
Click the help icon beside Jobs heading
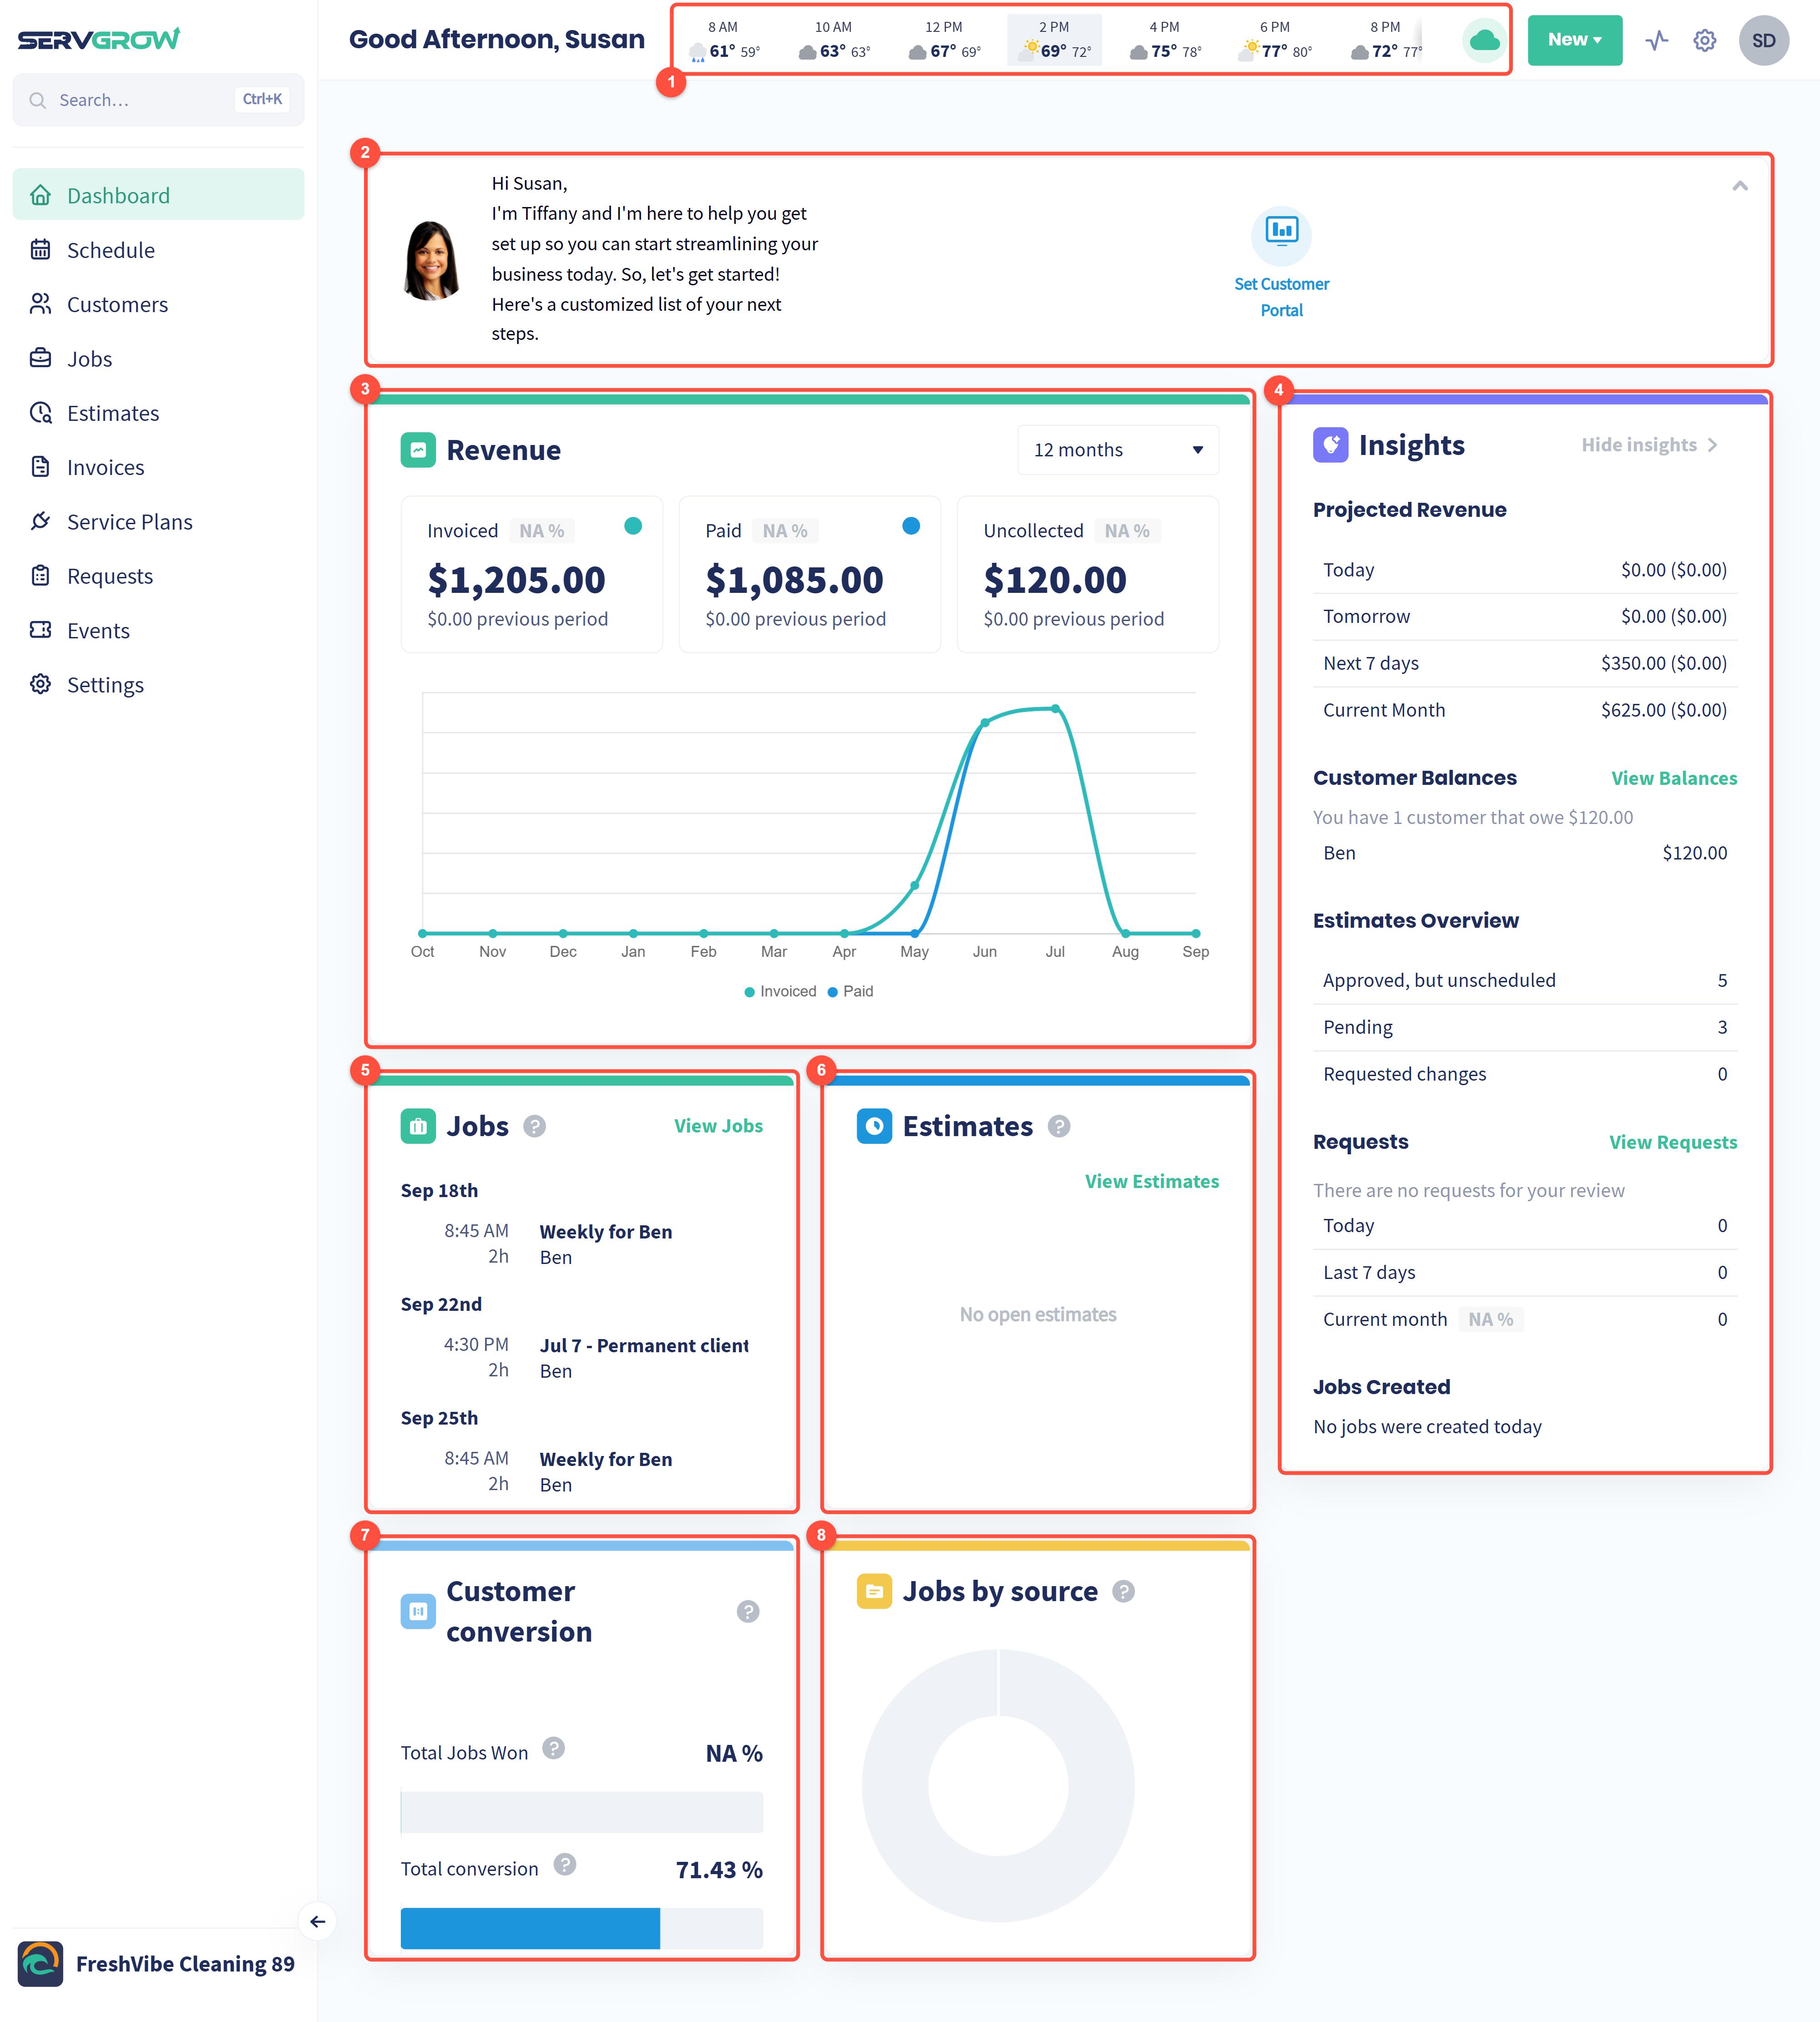click(535, 1126)
